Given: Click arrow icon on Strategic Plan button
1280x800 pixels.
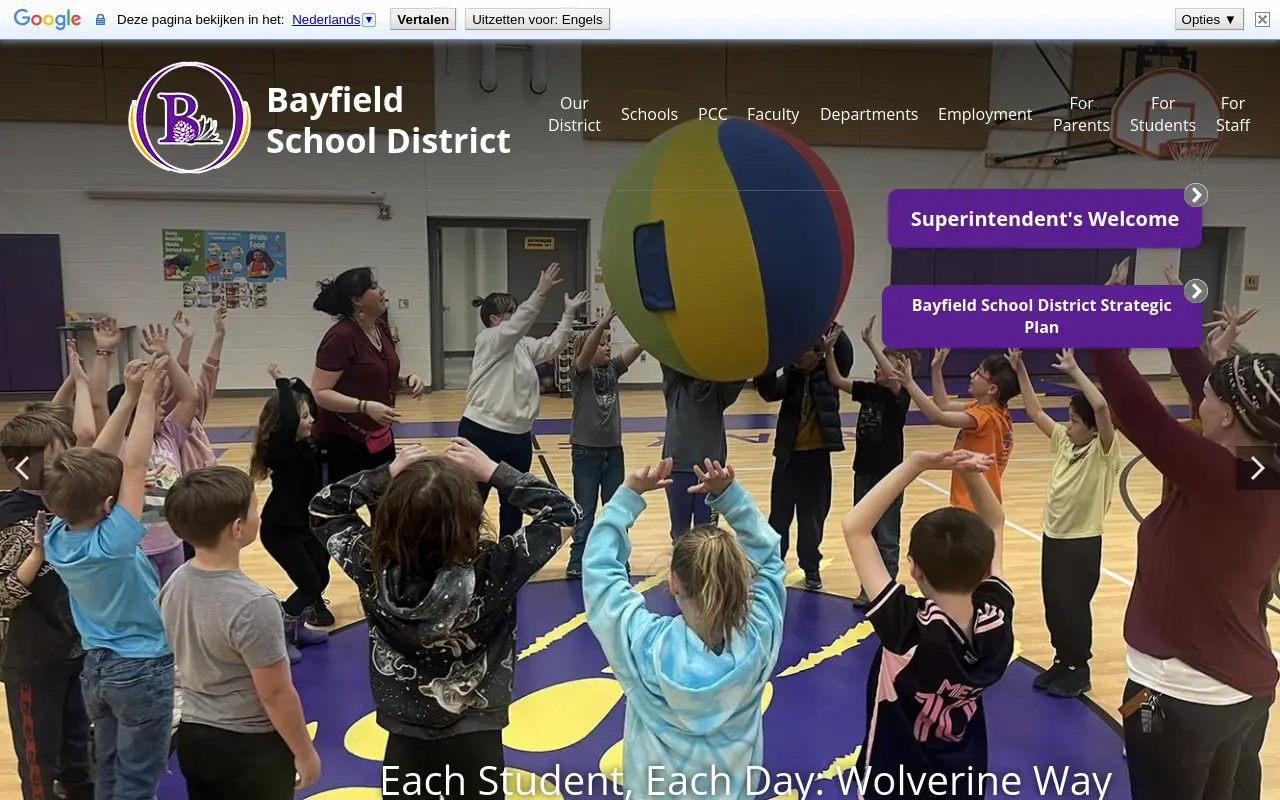Looking at the screenshot, I should [1196, 291].
